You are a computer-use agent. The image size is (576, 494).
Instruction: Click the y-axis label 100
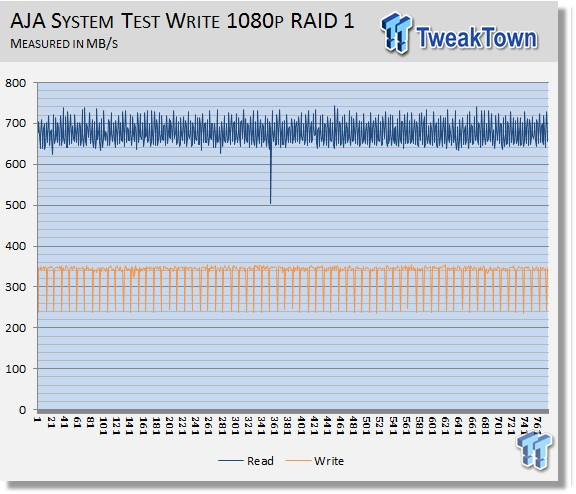pos(16,369)
